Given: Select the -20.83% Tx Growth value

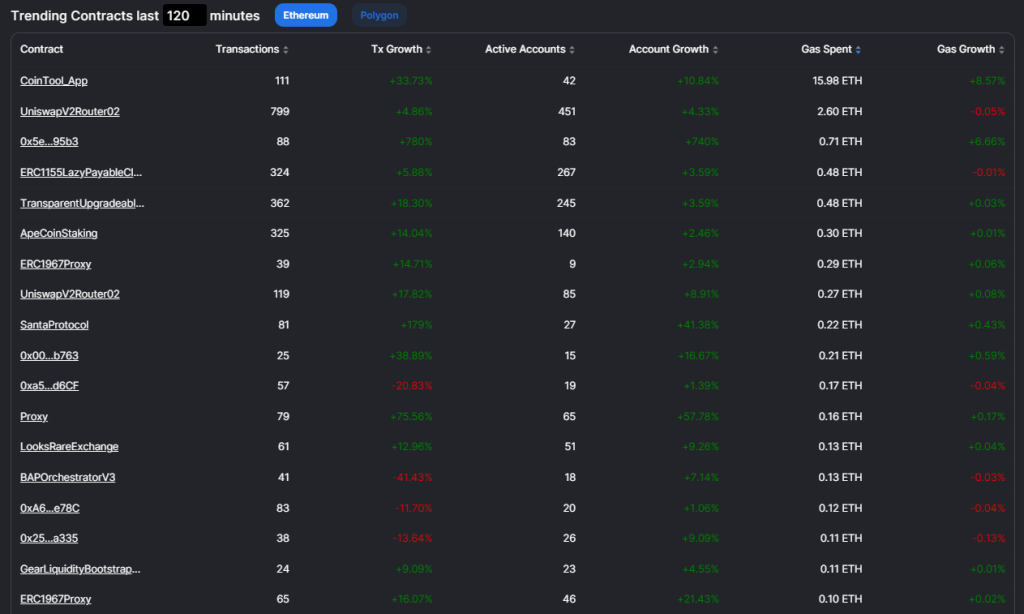Looking at the screenshot, I should pos(412,386).
